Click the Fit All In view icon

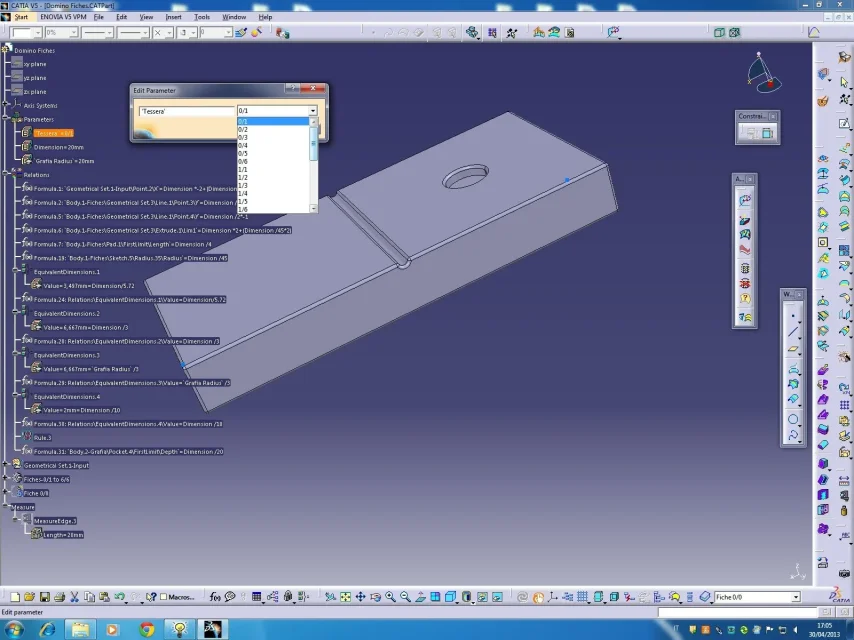[x=345, y=597]
